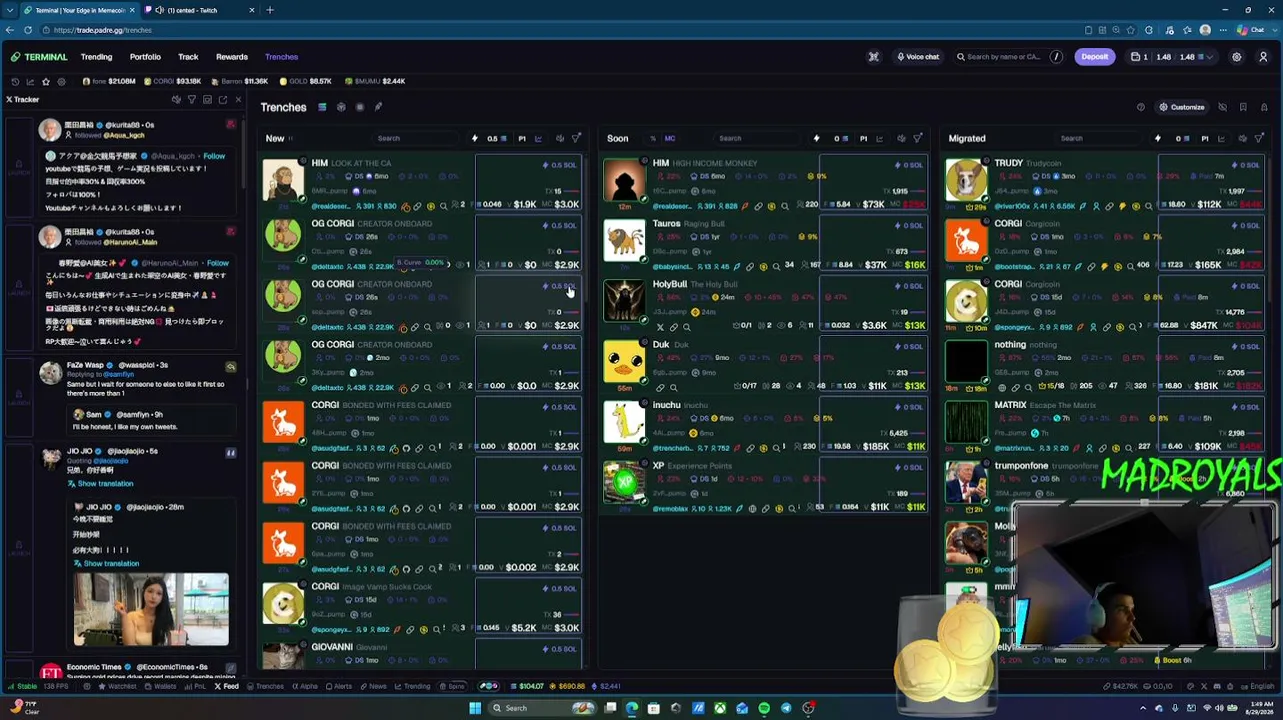Click the help question mark icon near Customize
This screenshot has width=1283, height=720.
1140,107
